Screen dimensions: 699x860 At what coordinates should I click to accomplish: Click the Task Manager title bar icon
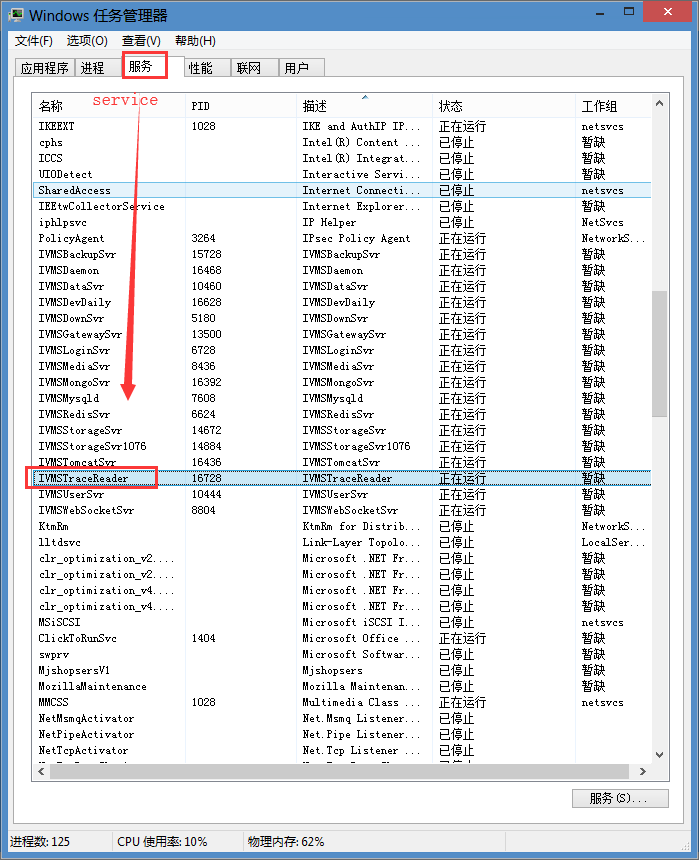coord(16,15)
